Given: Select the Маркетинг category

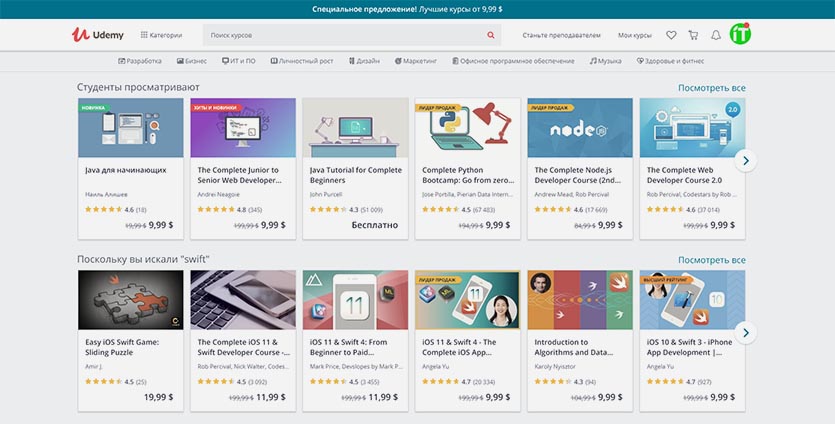Looking at the screenshot, I should point(416,61).
